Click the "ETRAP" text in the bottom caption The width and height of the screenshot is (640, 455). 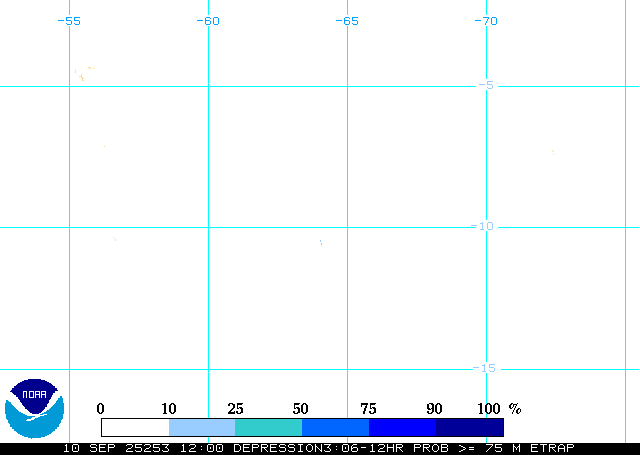pyautogui.click(x=552, y=448)
